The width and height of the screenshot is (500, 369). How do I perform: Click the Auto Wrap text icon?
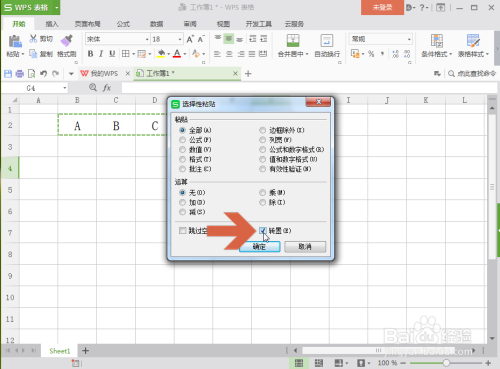click(327, 41)
